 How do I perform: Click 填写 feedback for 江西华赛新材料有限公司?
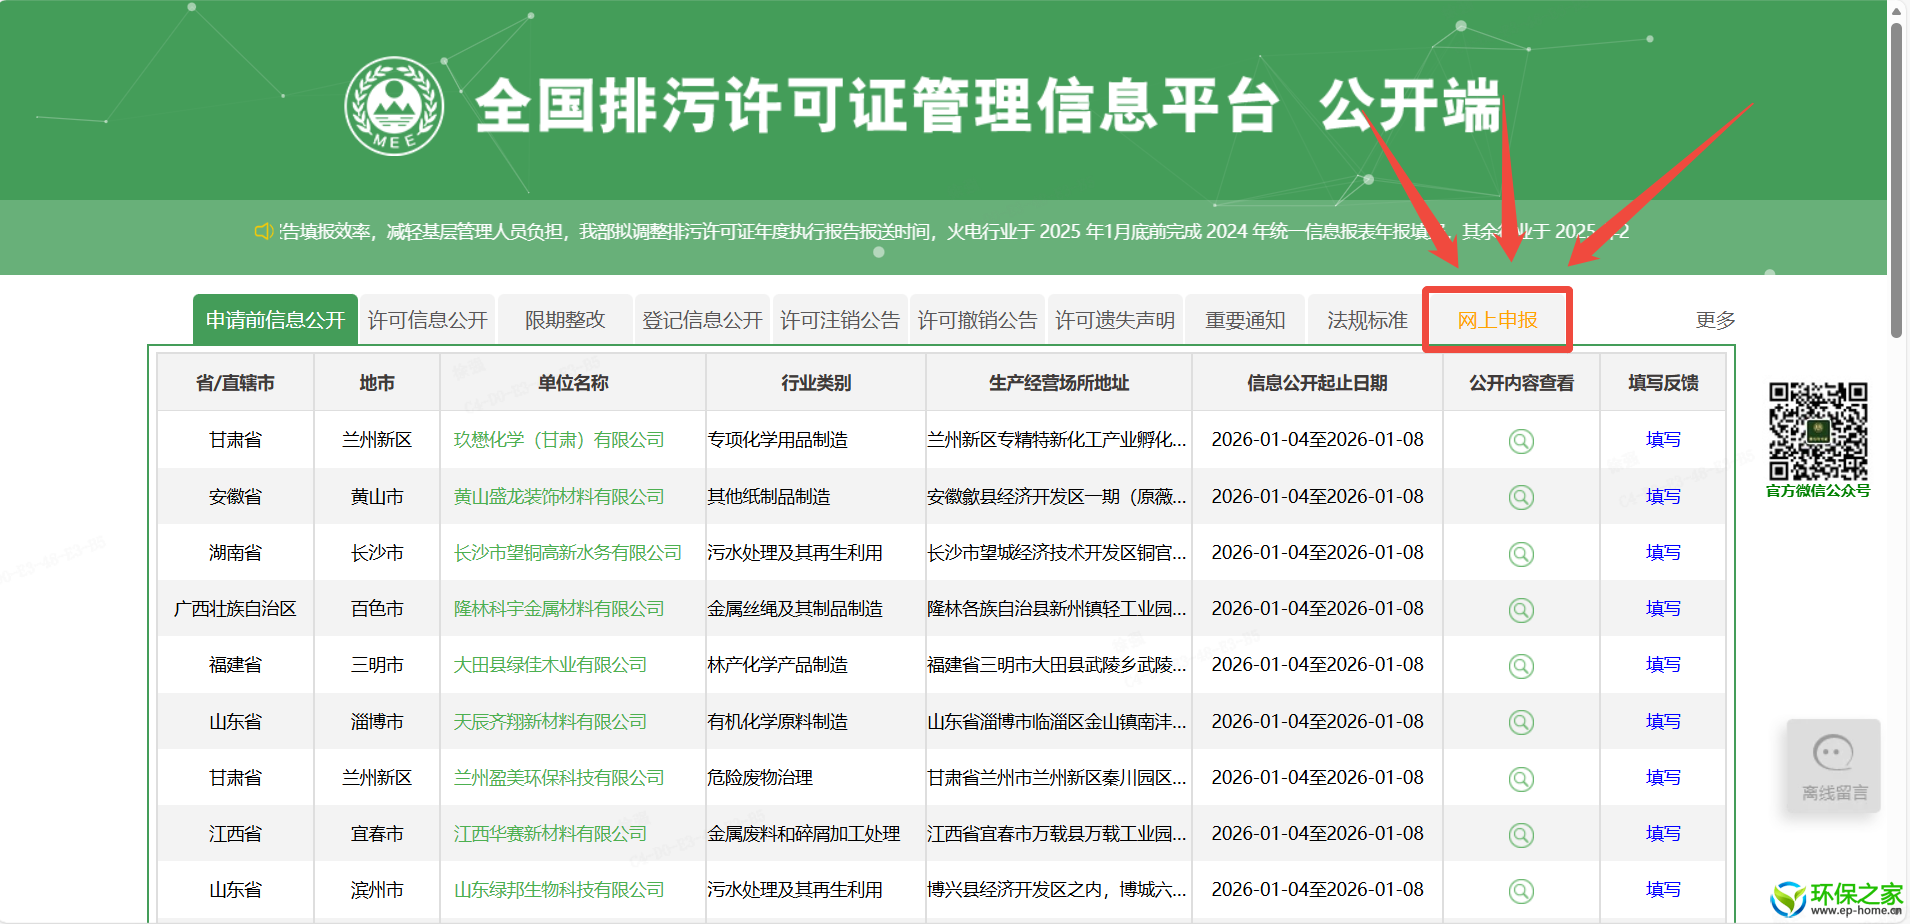tap(1662, 834)
